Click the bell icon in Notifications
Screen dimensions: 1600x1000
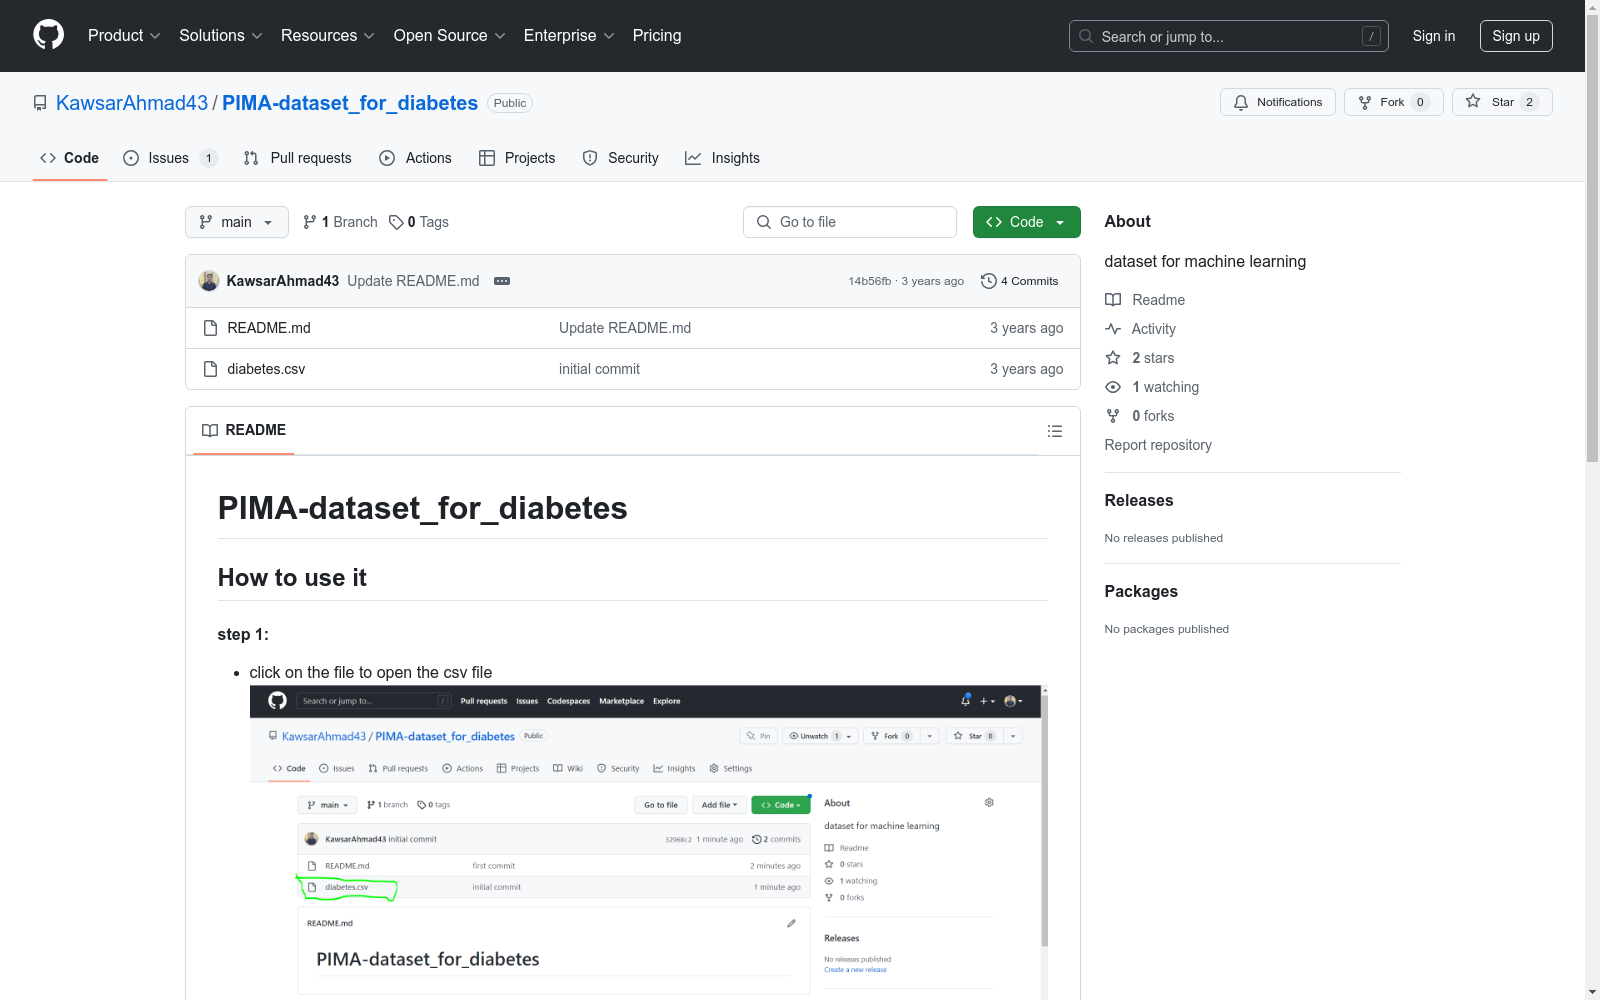[x=1241, y=102]
